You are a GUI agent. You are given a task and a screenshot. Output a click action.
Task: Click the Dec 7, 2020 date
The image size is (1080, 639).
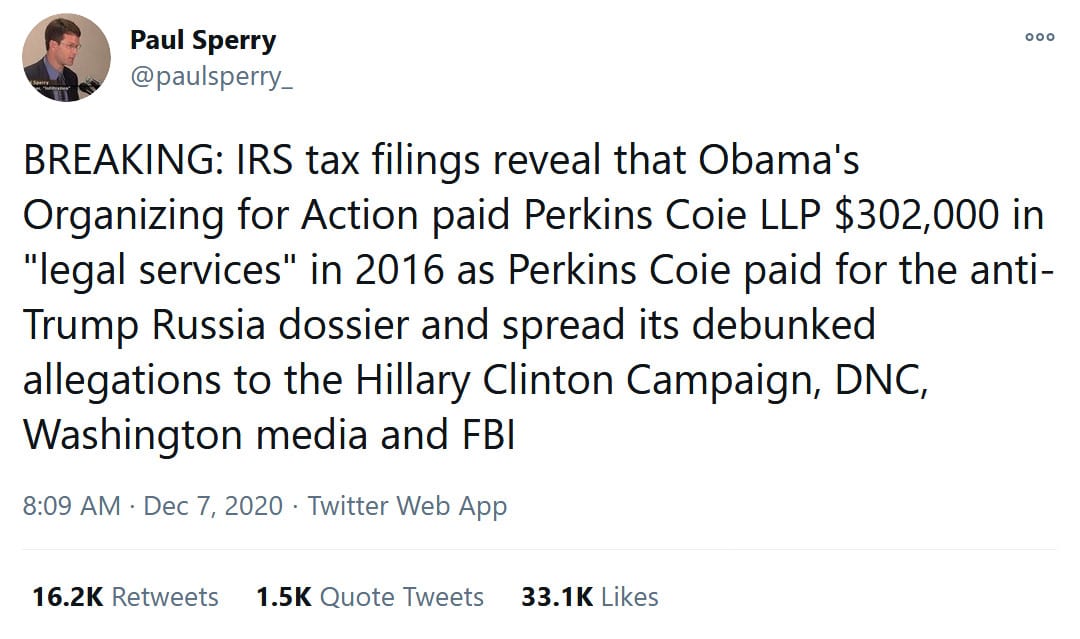pos(214,506)
